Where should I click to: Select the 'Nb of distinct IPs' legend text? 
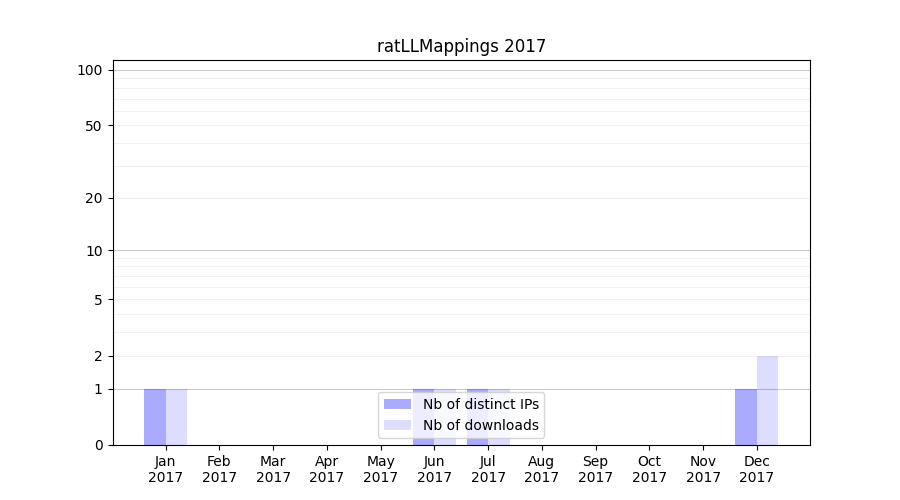pyautogui.click(x=481, y=404)
